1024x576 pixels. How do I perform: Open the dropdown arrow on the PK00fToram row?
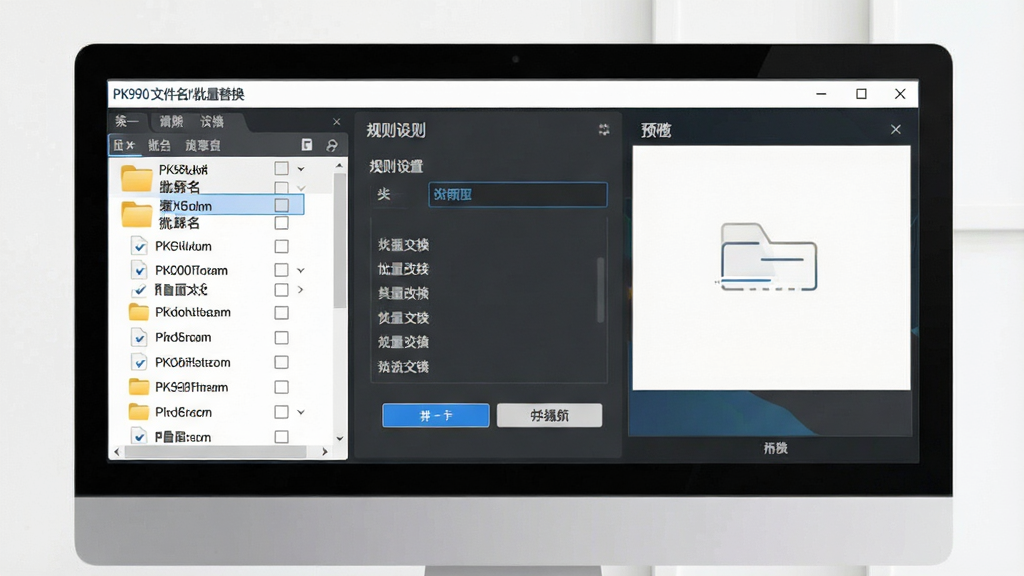point(301,270)
